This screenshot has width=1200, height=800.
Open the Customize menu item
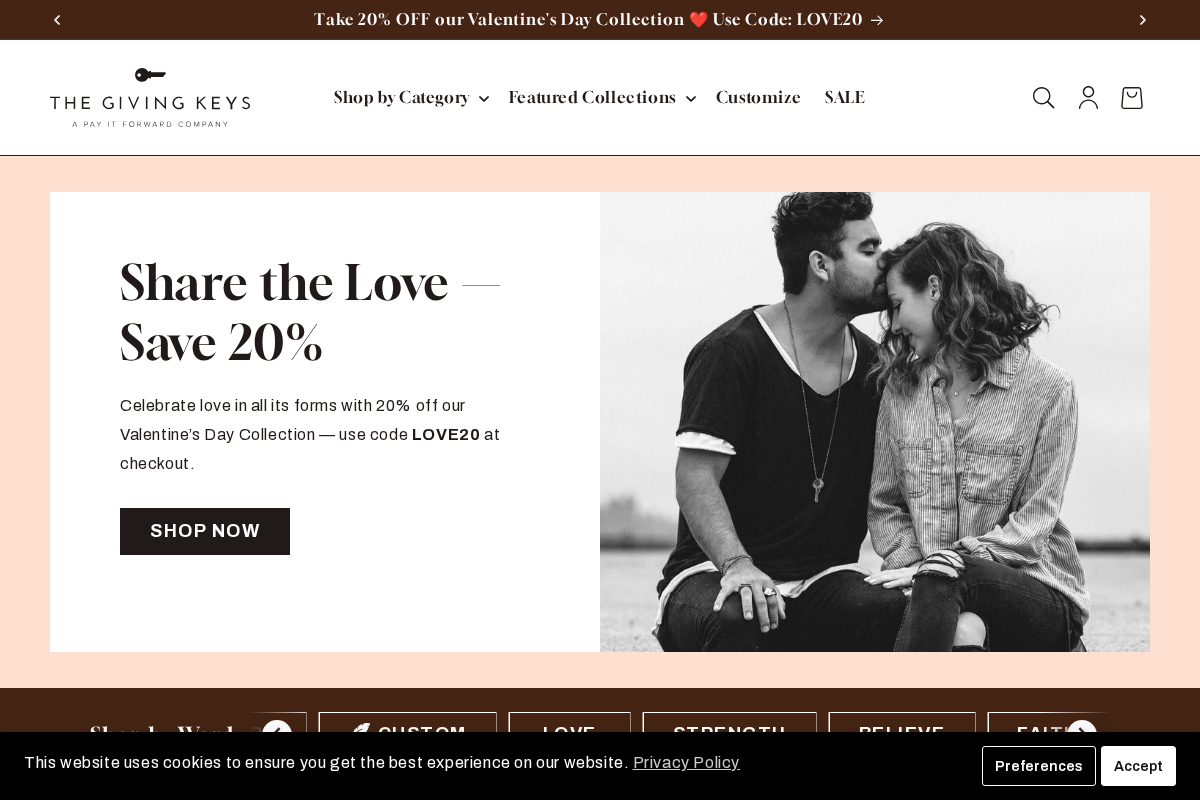tap(758, 97)
